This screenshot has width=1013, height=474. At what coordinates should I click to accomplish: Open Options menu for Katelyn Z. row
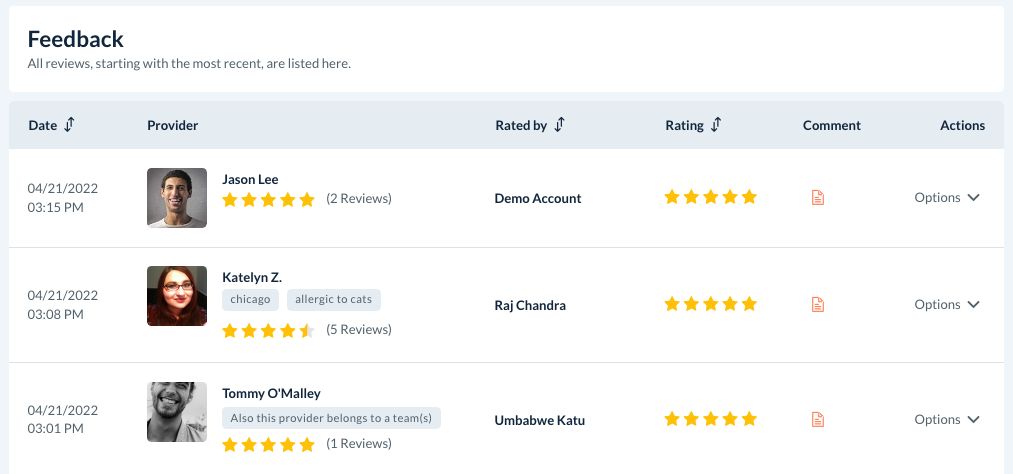[946, 304]
